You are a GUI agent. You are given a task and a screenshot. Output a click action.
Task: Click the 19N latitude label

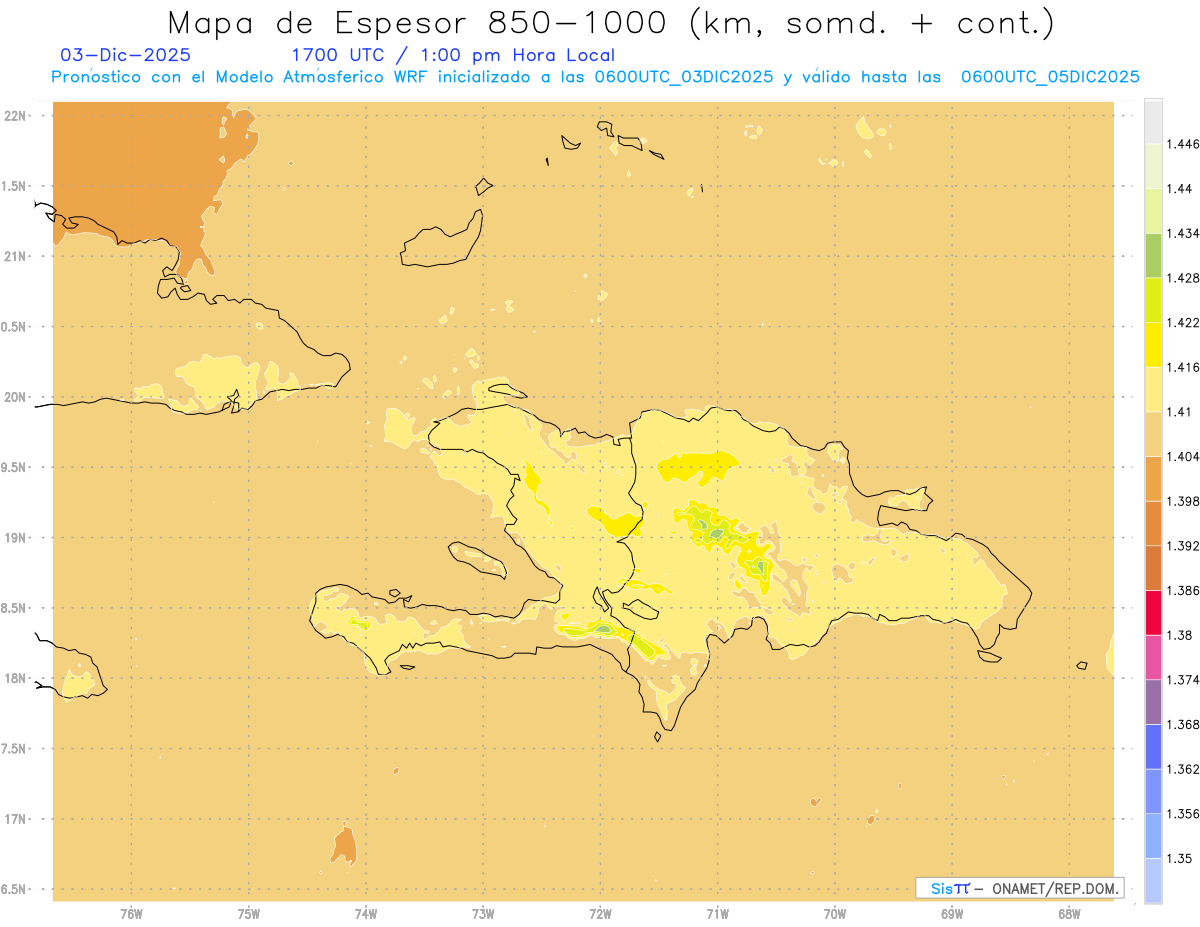tap(16, 538)
